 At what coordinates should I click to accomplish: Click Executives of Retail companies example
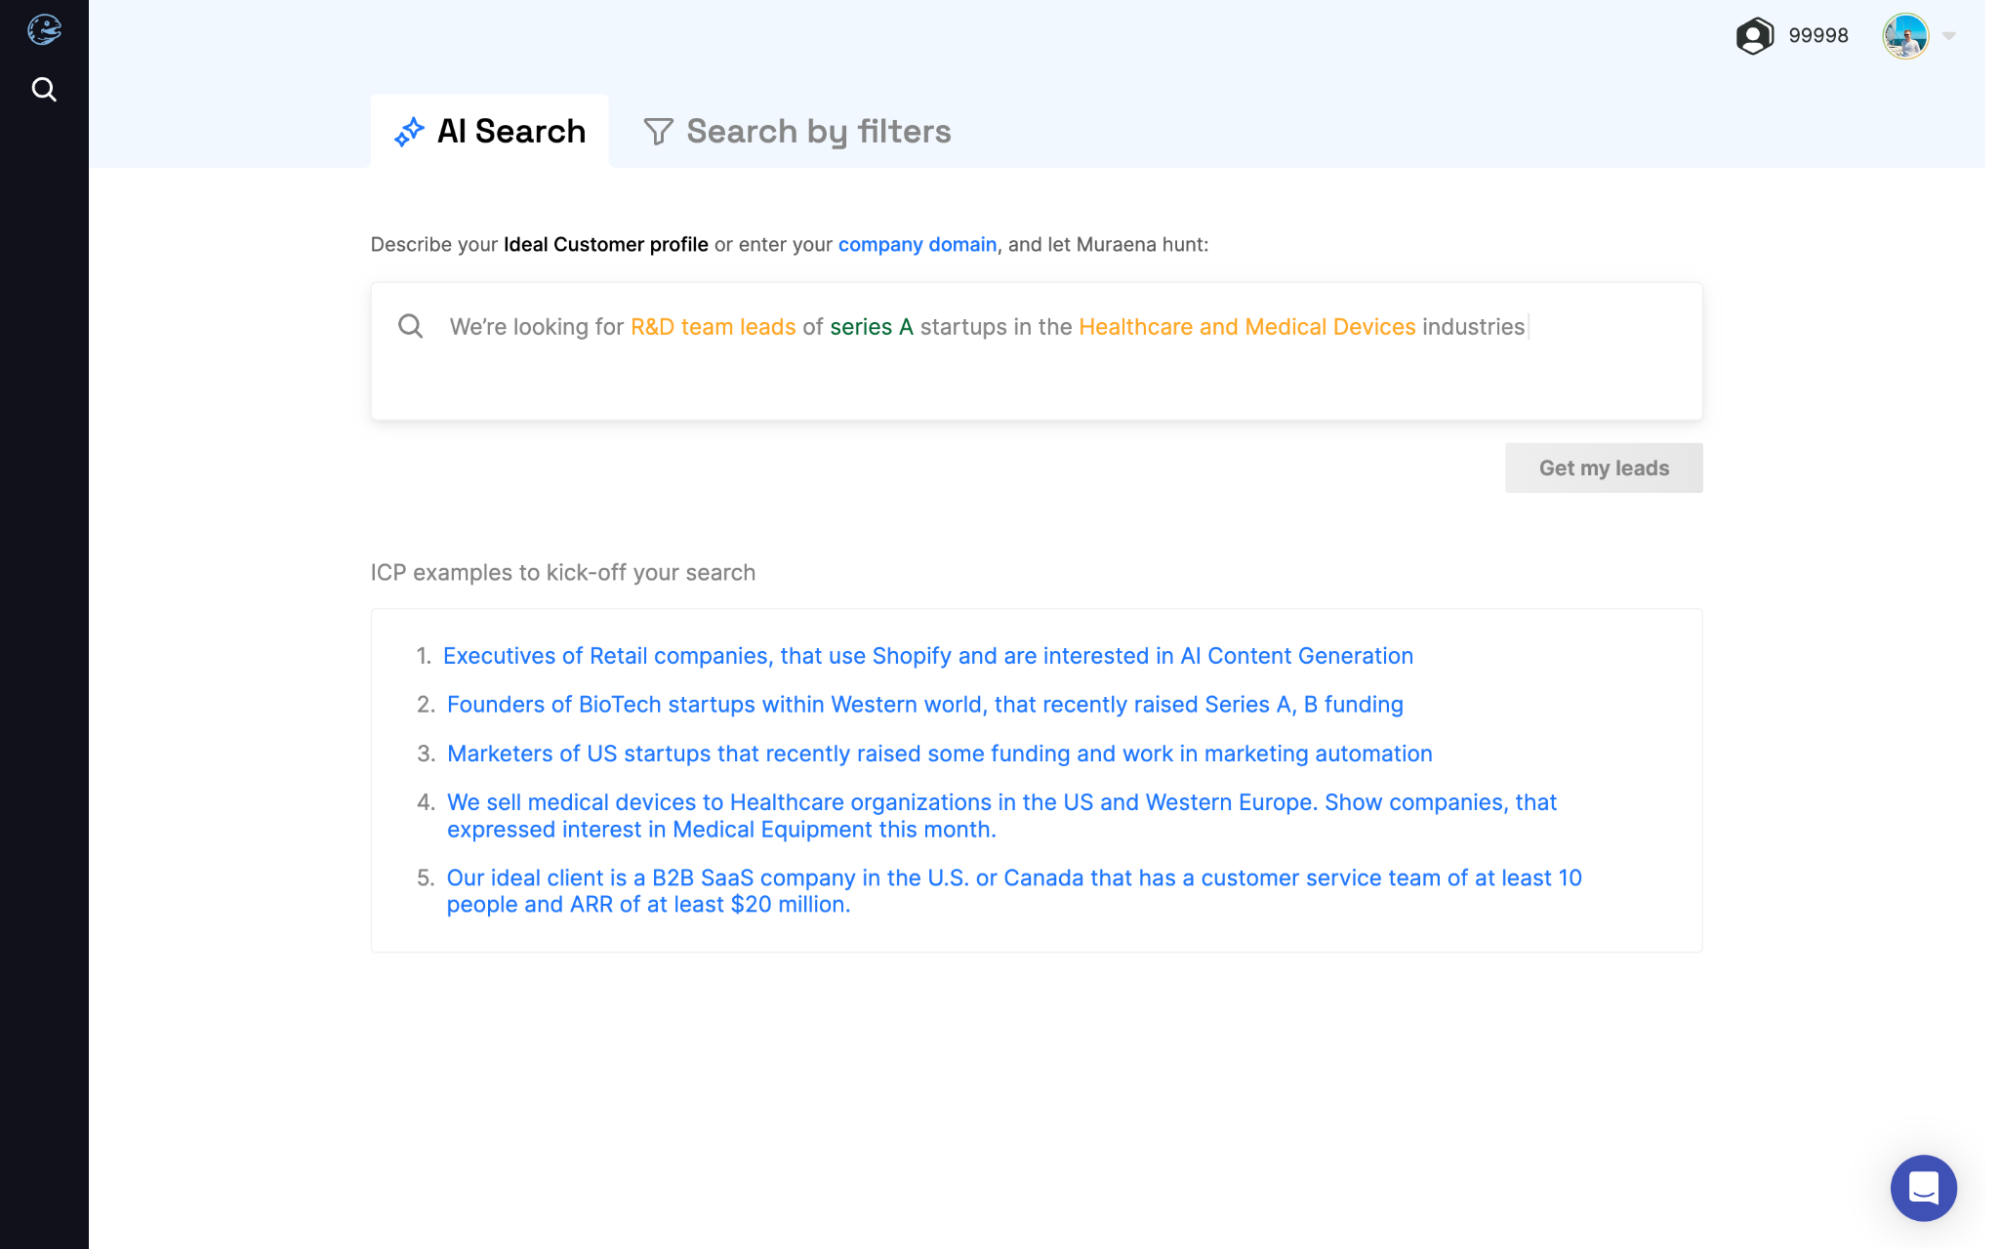point(929,655)
